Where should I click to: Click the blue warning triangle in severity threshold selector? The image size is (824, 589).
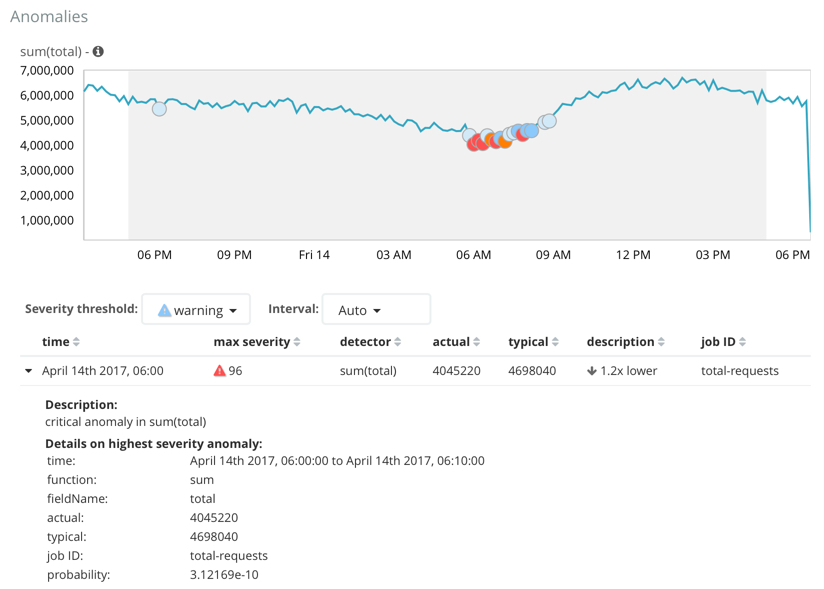(164, 309)
